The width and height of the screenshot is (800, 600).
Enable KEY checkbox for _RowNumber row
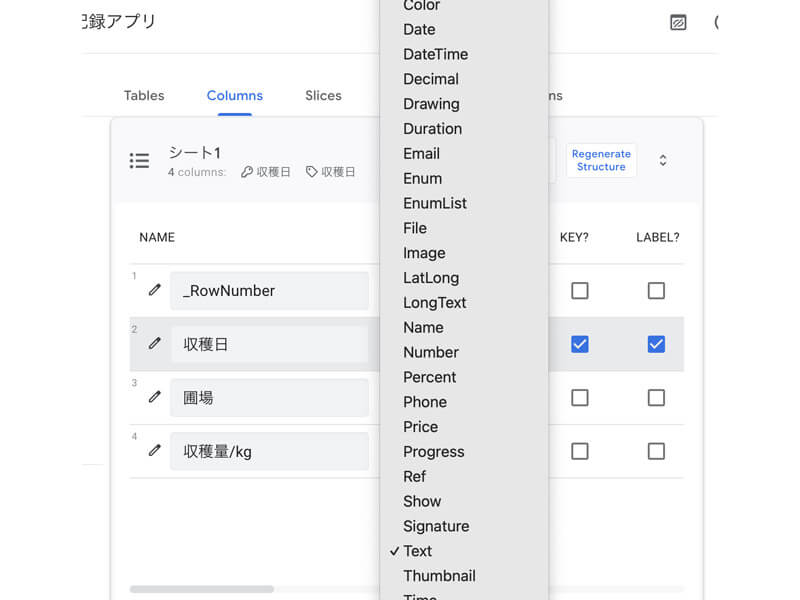[579, 290]
